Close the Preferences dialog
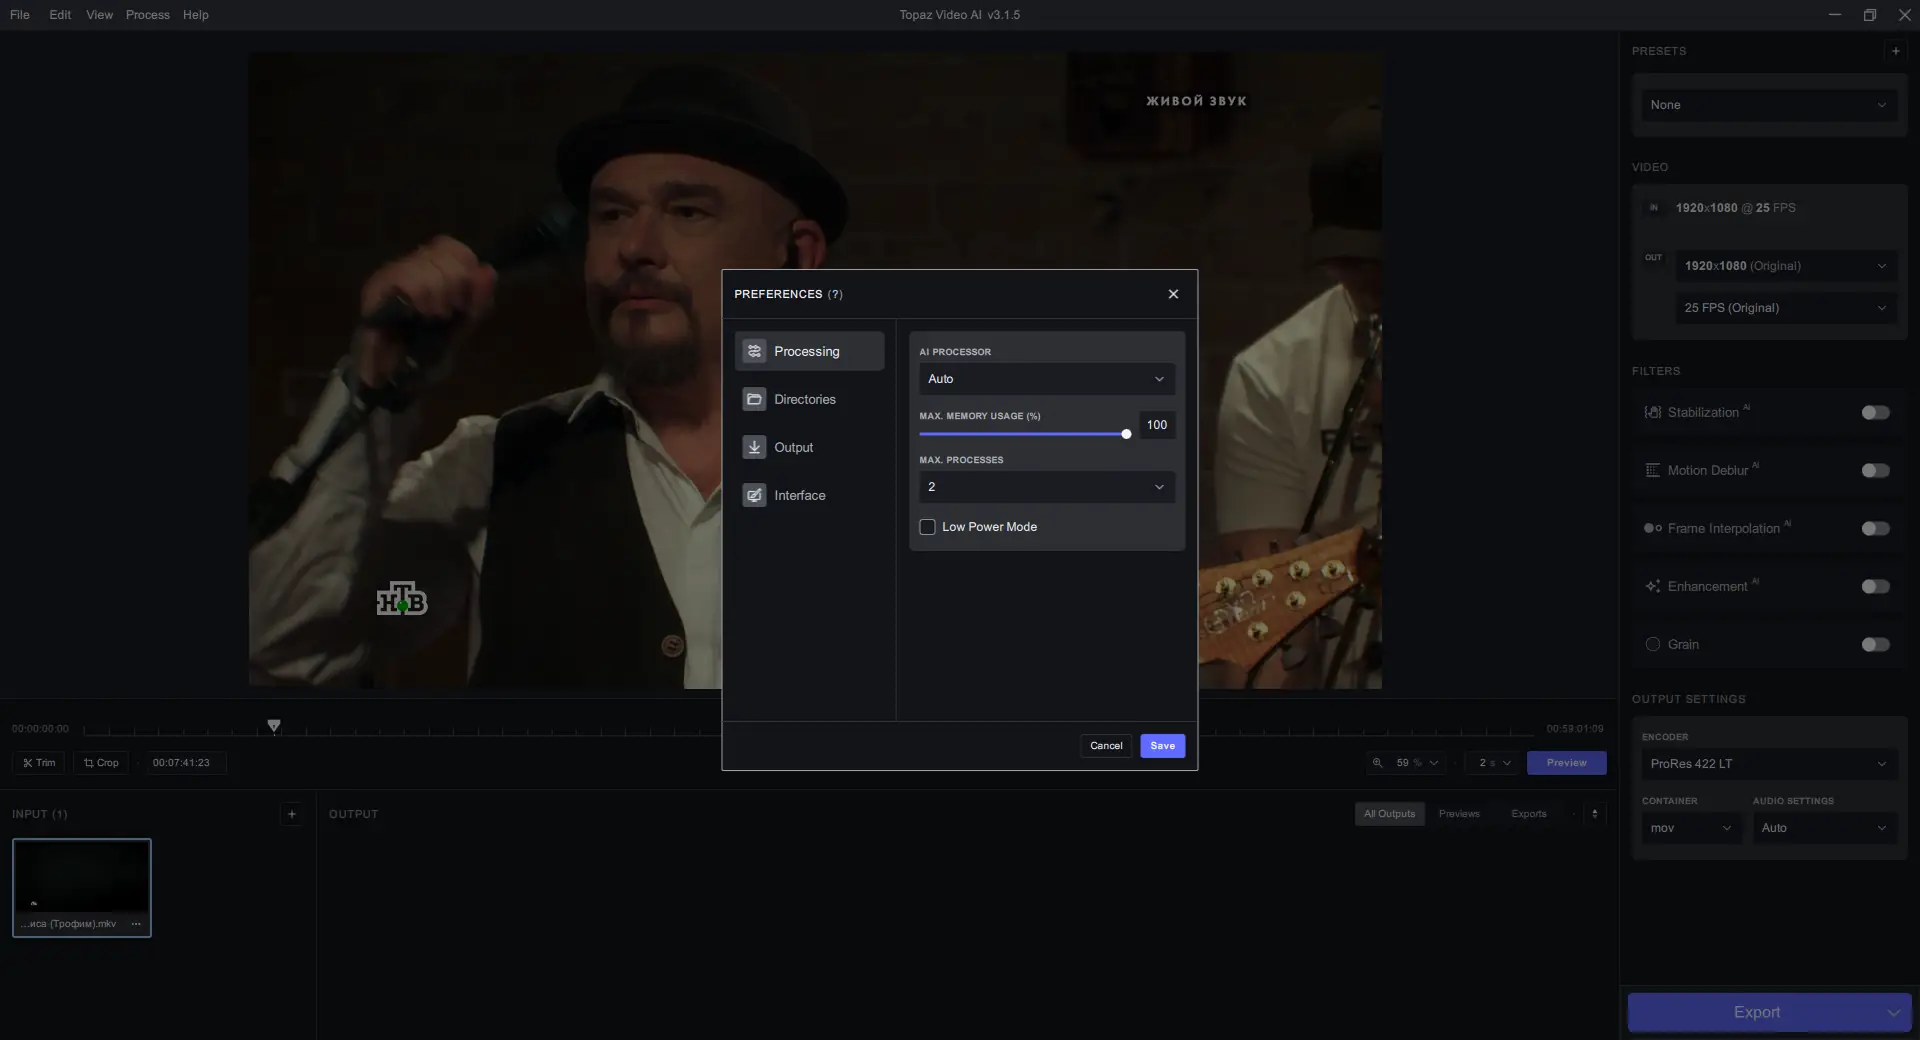Image resolution: width=1920 pixels, height=1040 pixels. tap(1173, 294)
